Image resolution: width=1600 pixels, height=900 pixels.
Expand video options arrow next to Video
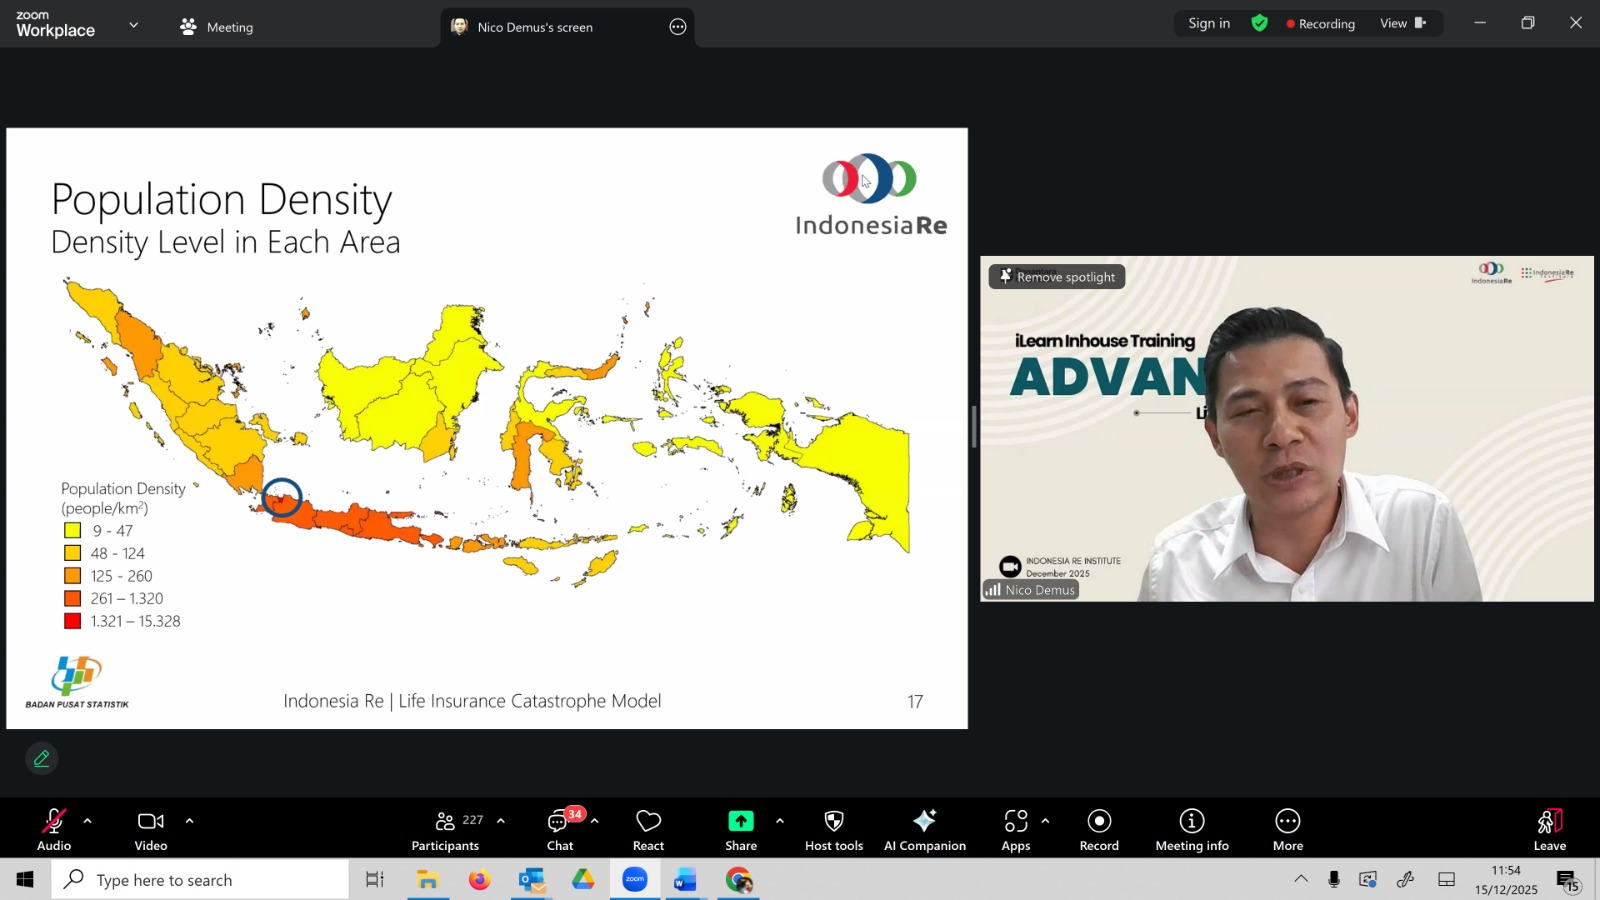(189, 821)
